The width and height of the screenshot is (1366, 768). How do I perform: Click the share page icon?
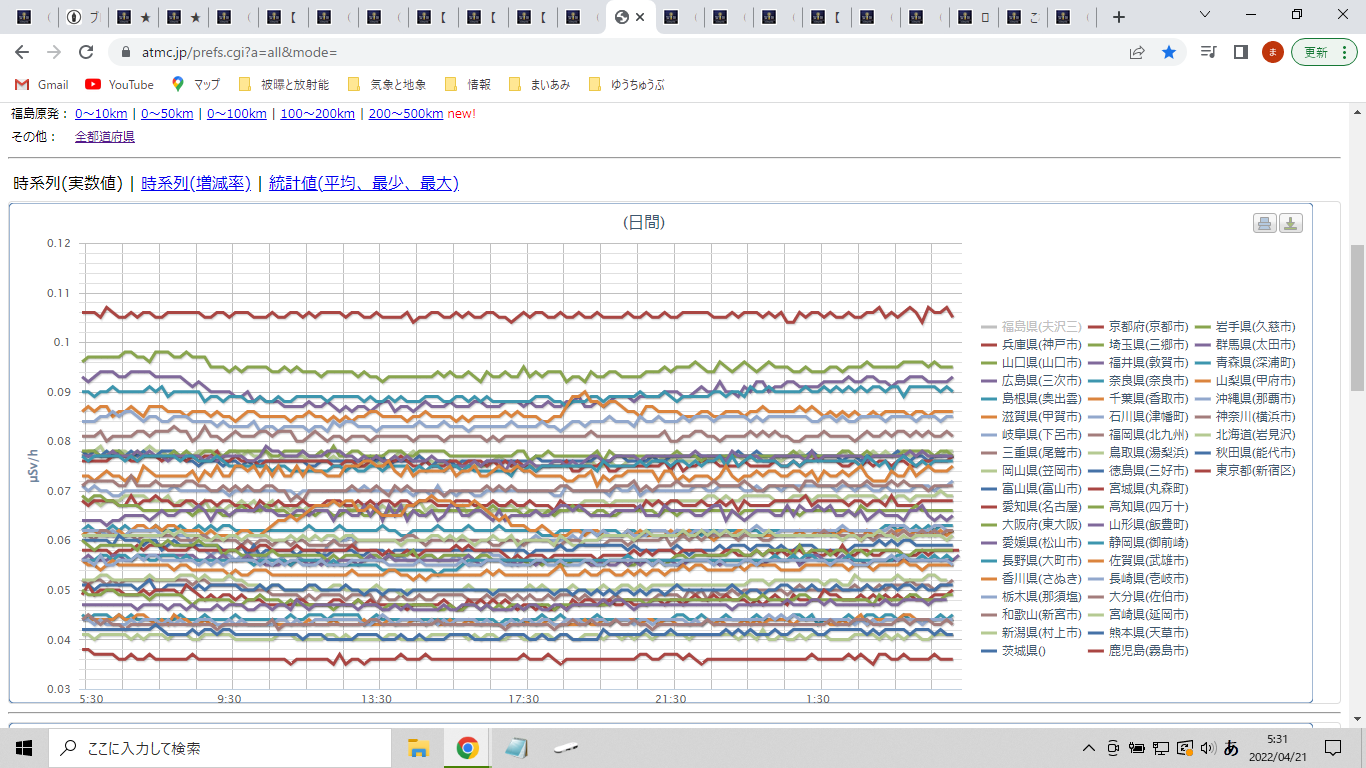click(x=1137, y=52)
